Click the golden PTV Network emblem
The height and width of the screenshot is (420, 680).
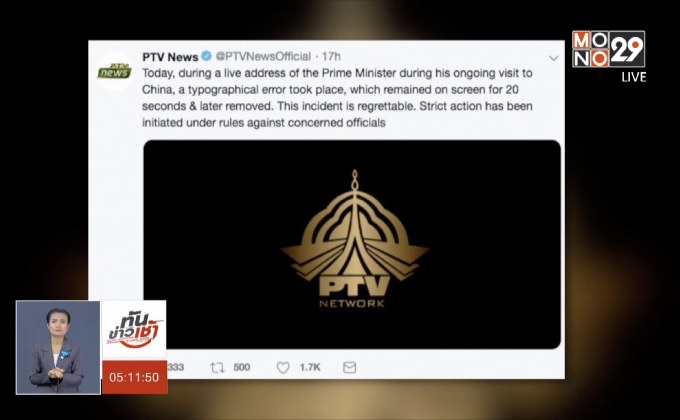[x=354, y=239]
